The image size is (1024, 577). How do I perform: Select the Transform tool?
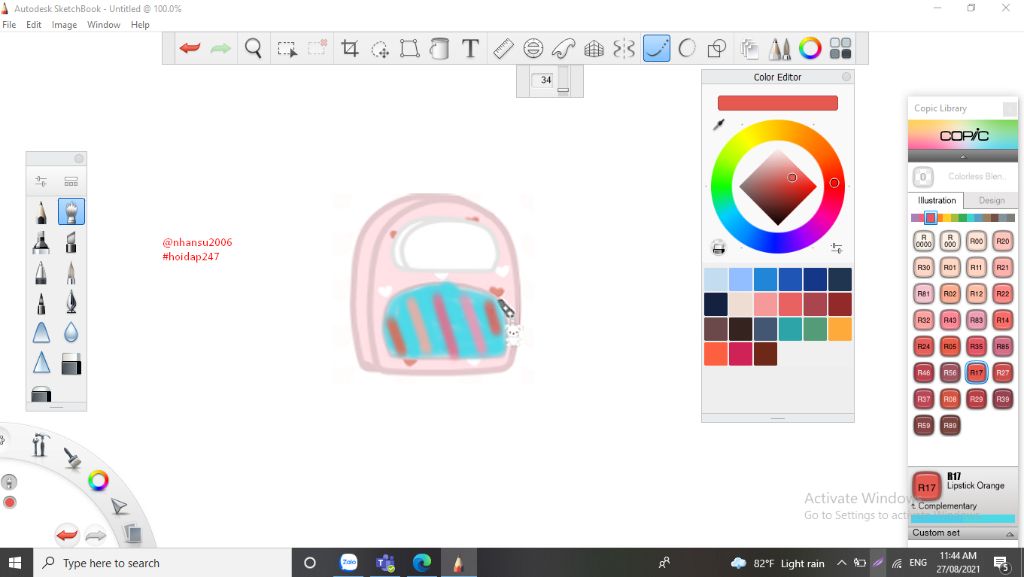tap(409, 48)
